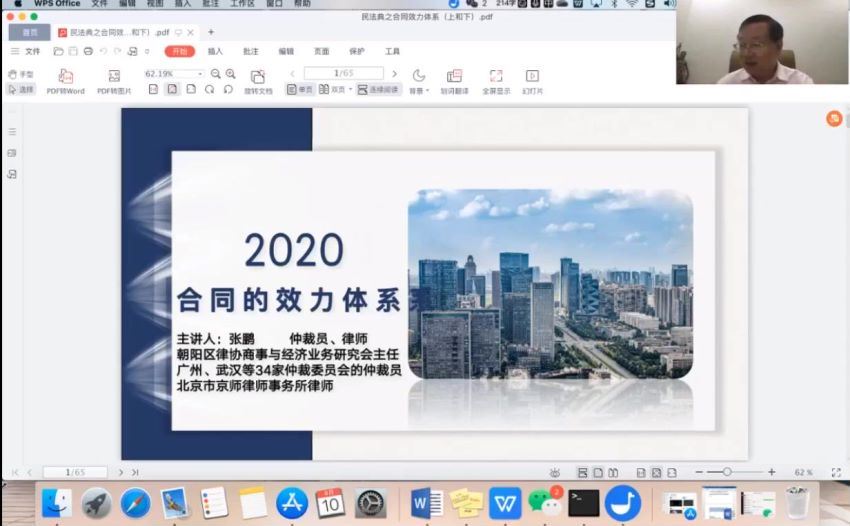Select the Hand (手型) tool

(21, 74)
